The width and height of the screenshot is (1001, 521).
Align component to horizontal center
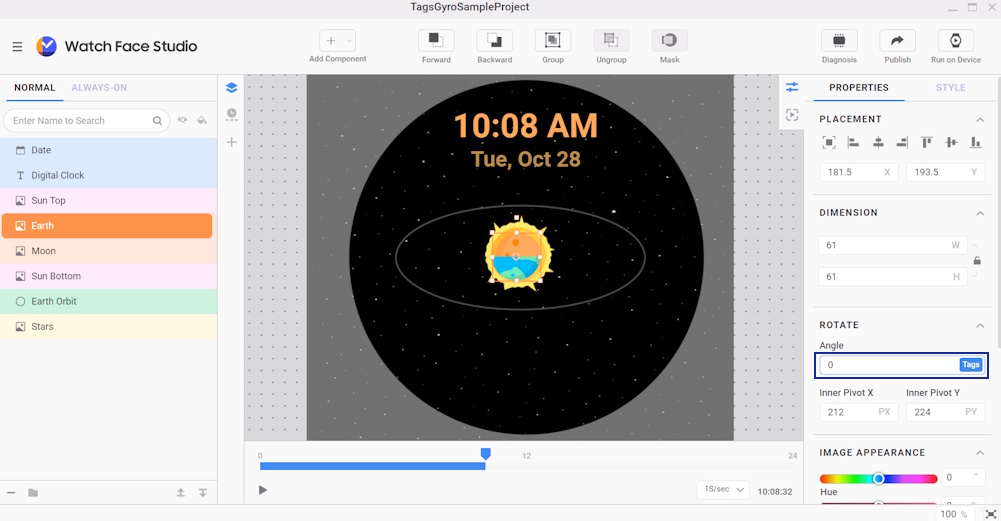tap(878, 143)
